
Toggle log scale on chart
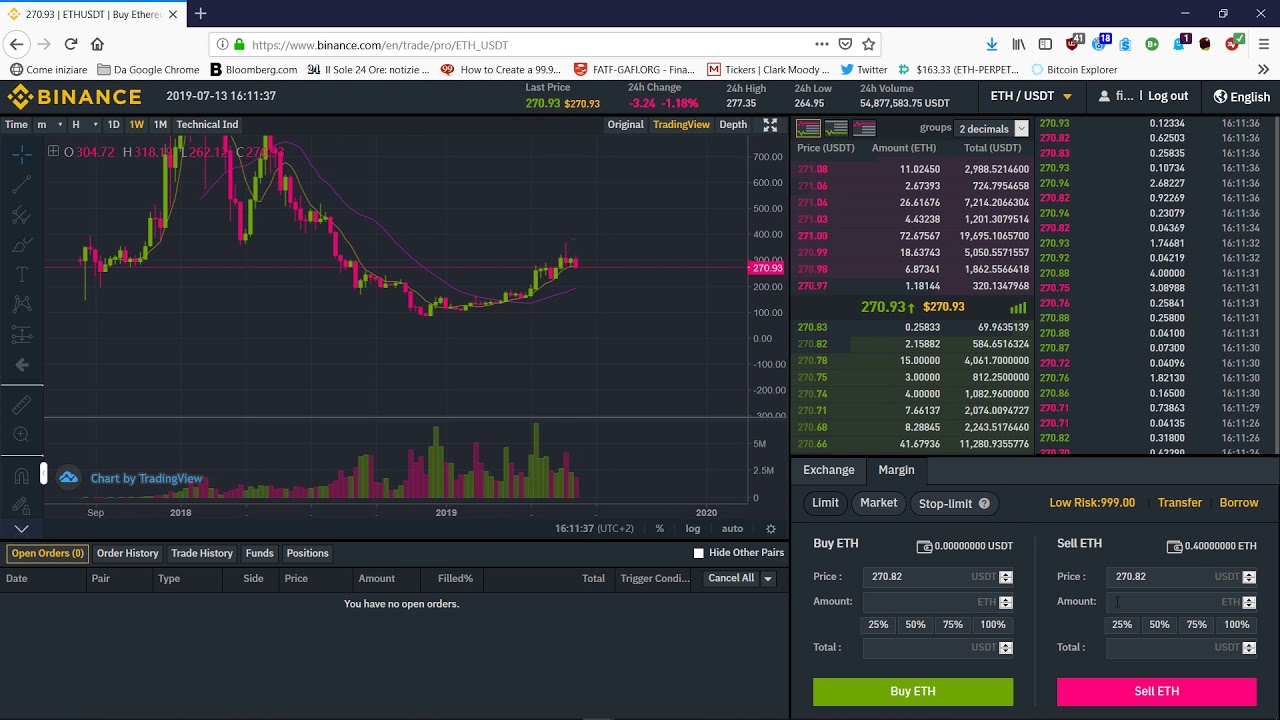tap(692, 529)
